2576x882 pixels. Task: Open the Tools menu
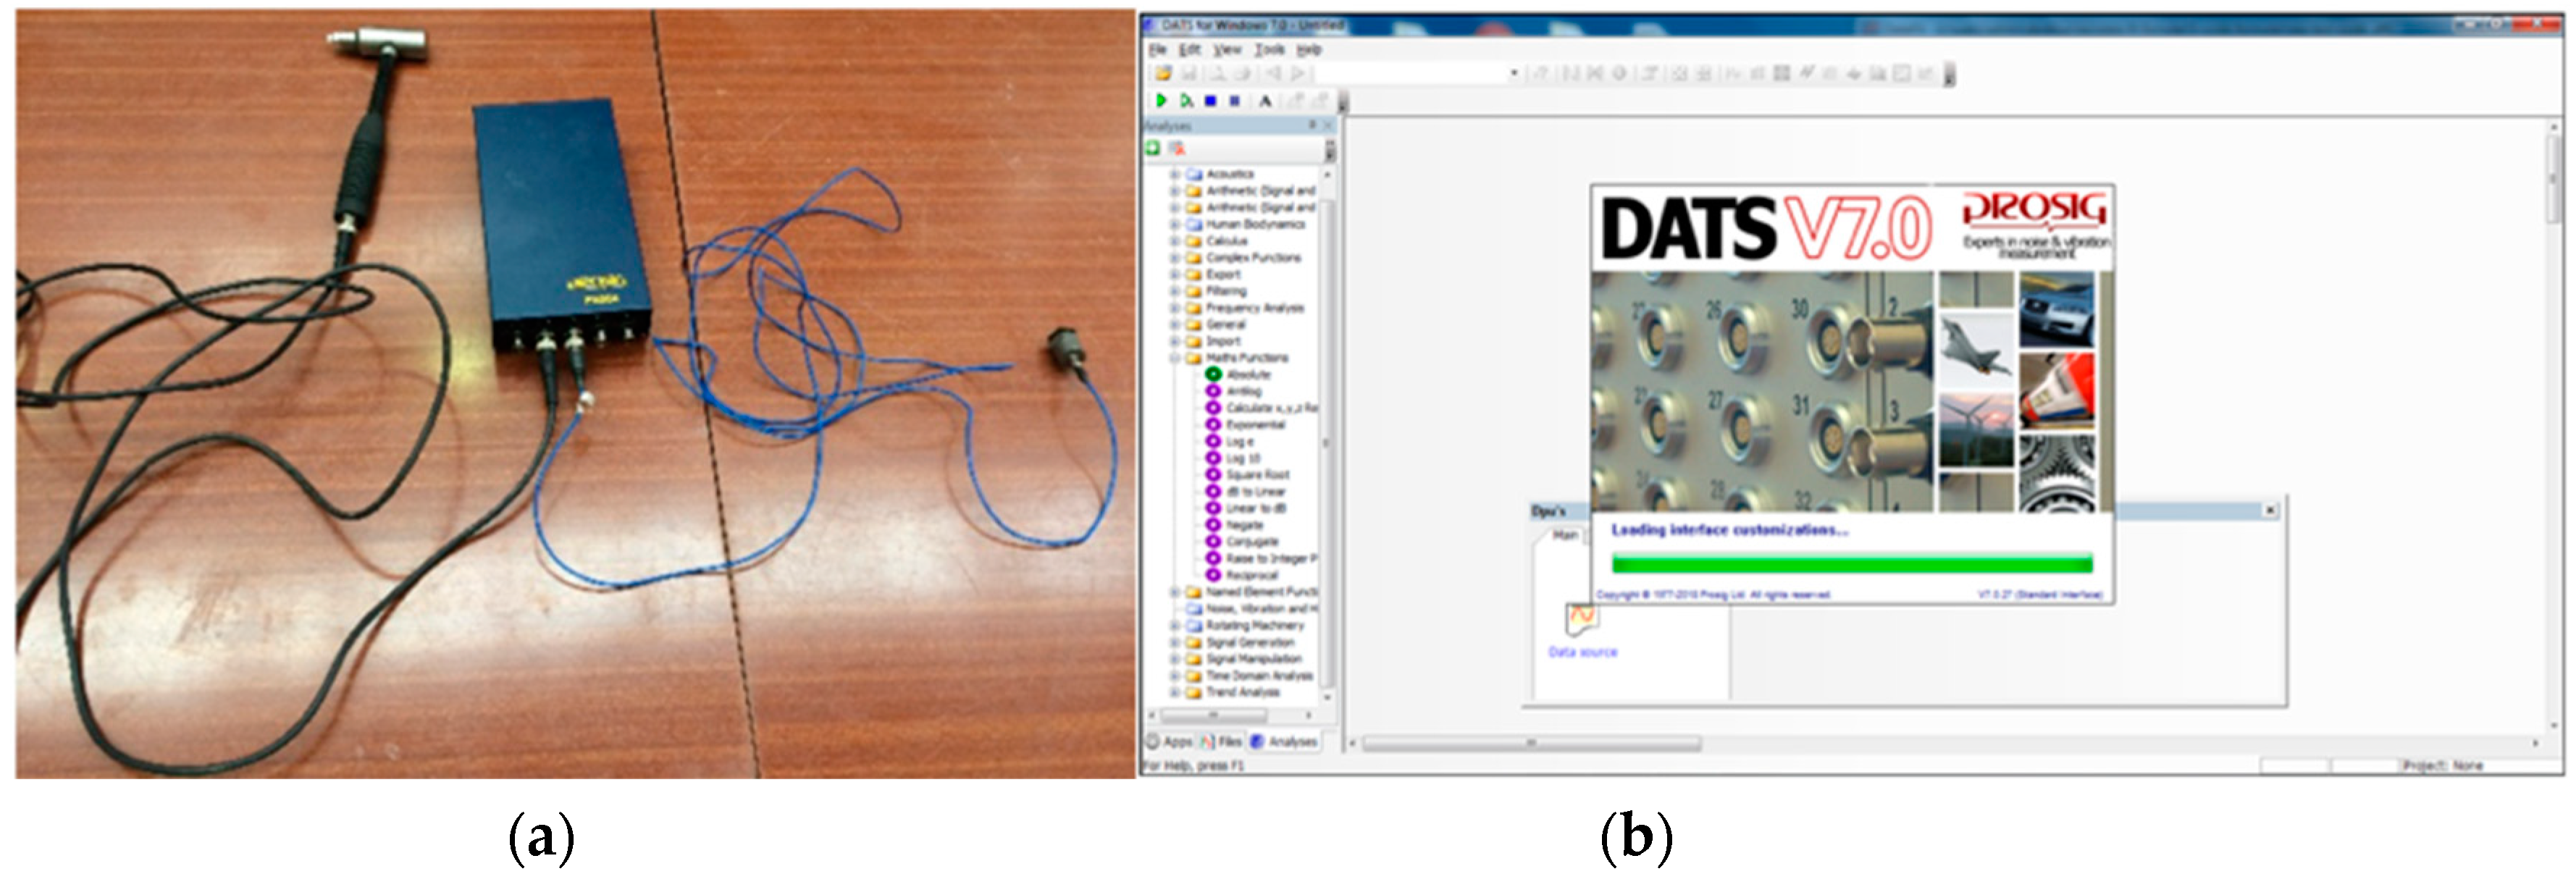click(1270, 49)
